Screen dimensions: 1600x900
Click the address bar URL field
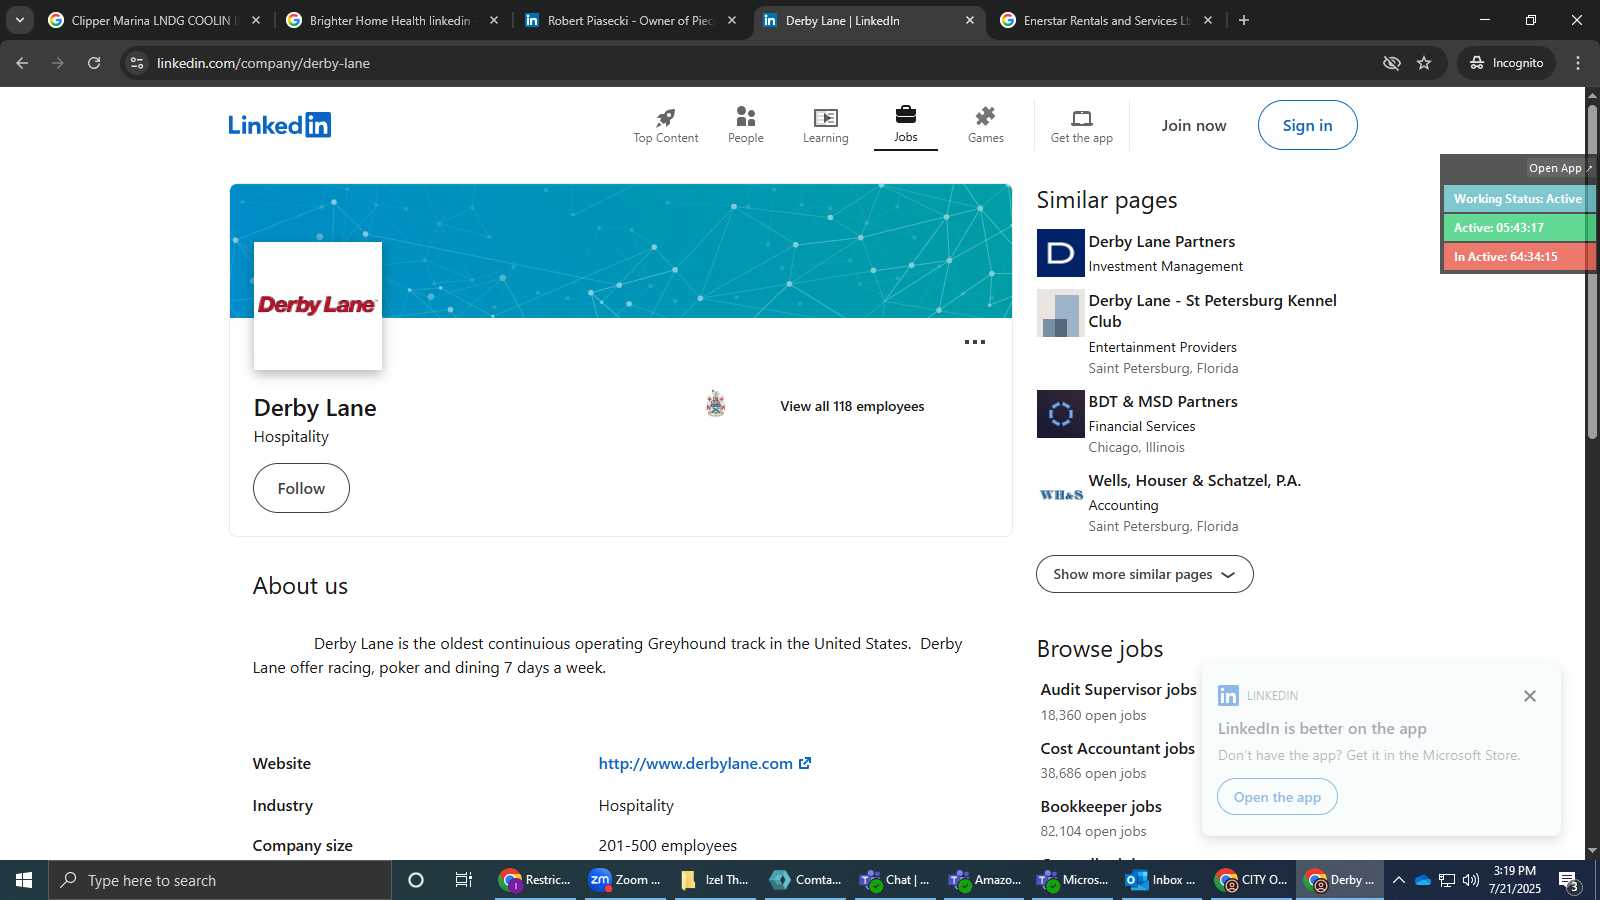coord(760,63)
